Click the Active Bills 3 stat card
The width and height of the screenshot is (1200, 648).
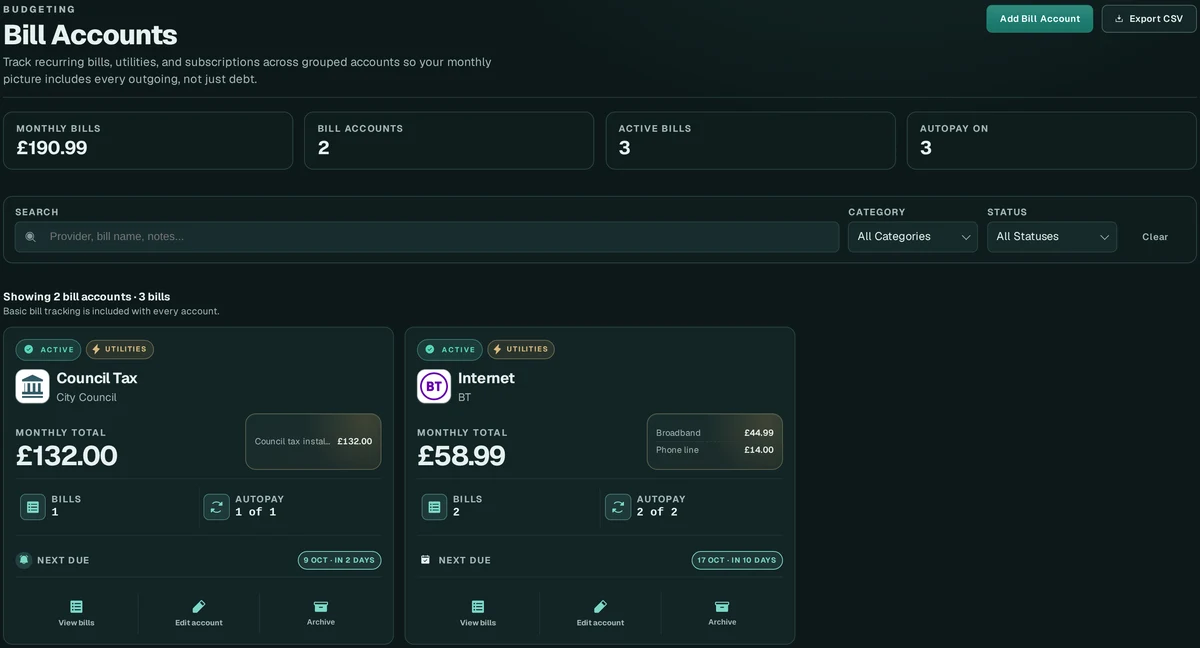point(750,140)
